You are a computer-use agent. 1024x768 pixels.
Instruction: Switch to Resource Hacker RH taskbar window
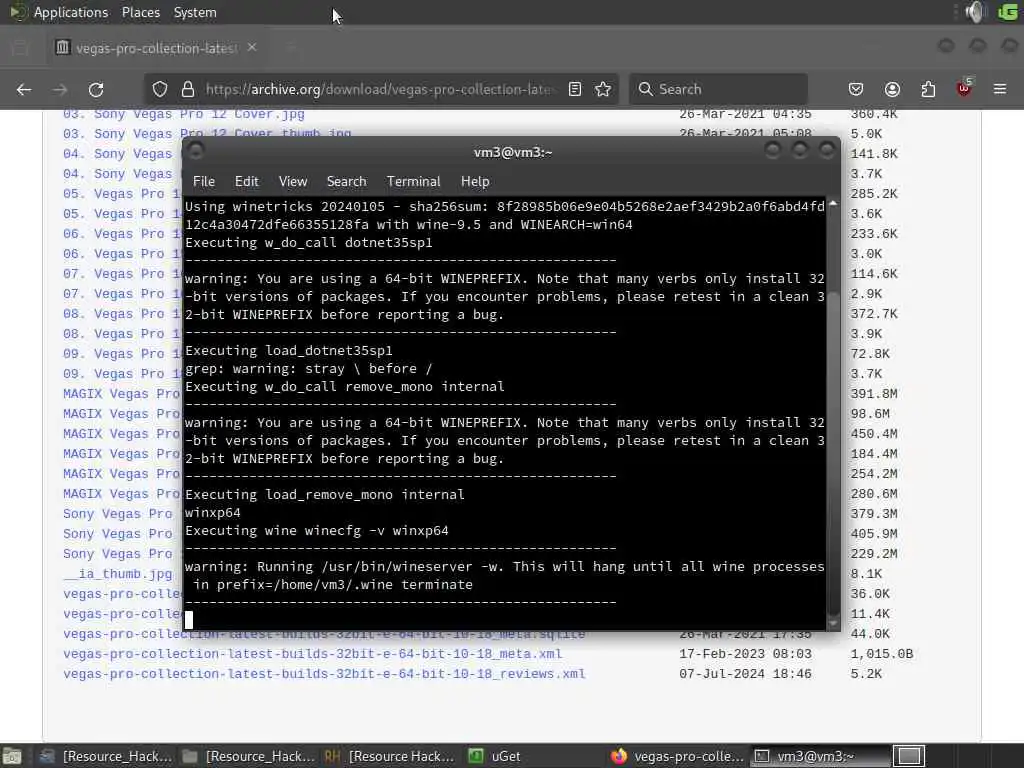pos(390,756)
